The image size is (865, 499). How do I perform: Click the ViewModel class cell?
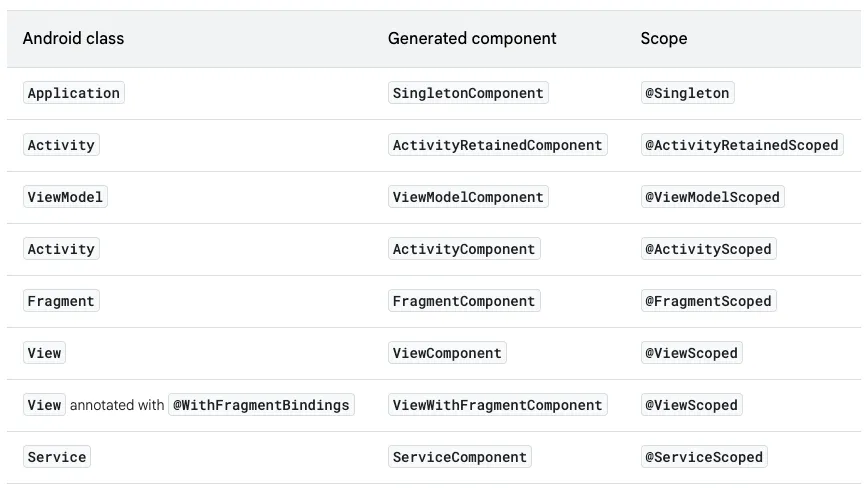click(65, 197)
